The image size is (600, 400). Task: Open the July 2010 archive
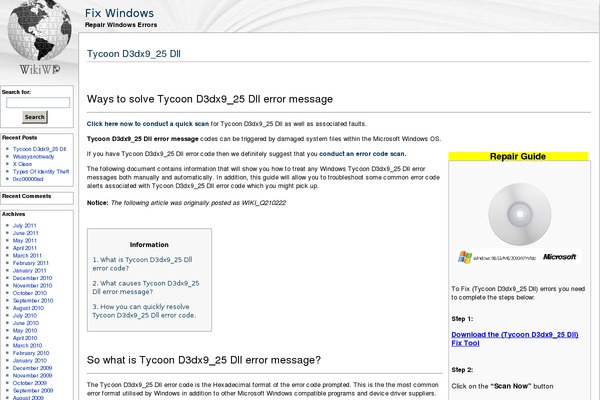pos(25,315)
